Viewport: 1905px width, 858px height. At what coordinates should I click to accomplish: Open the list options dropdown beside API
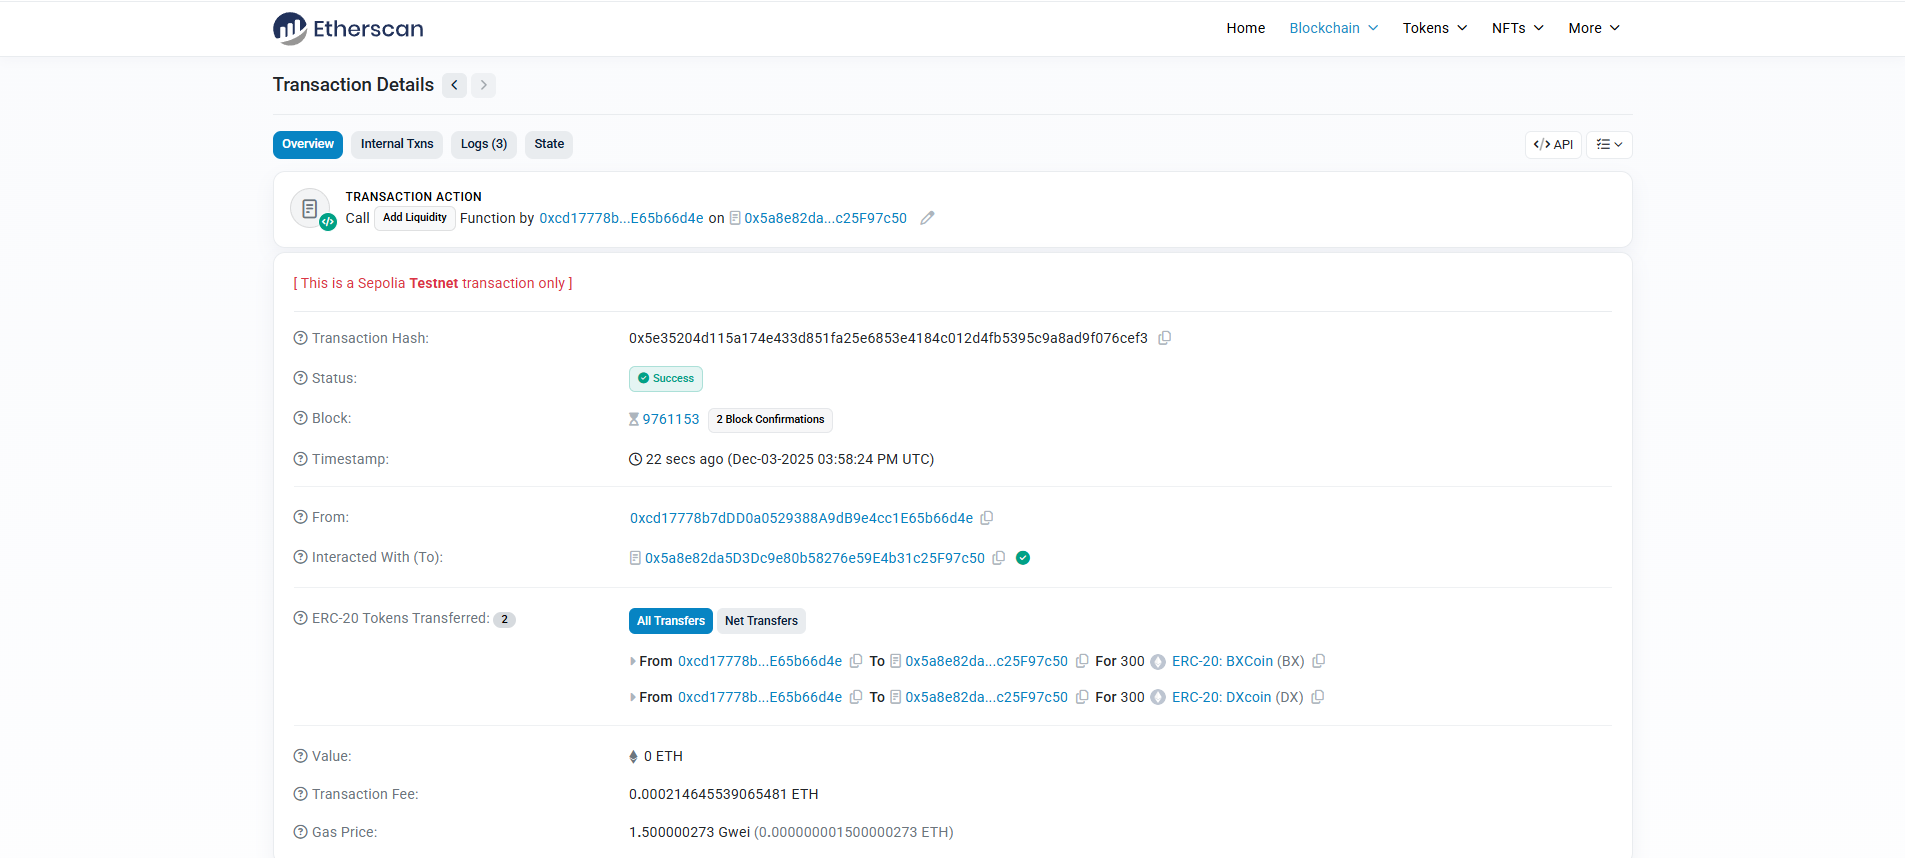[1609, 145]
